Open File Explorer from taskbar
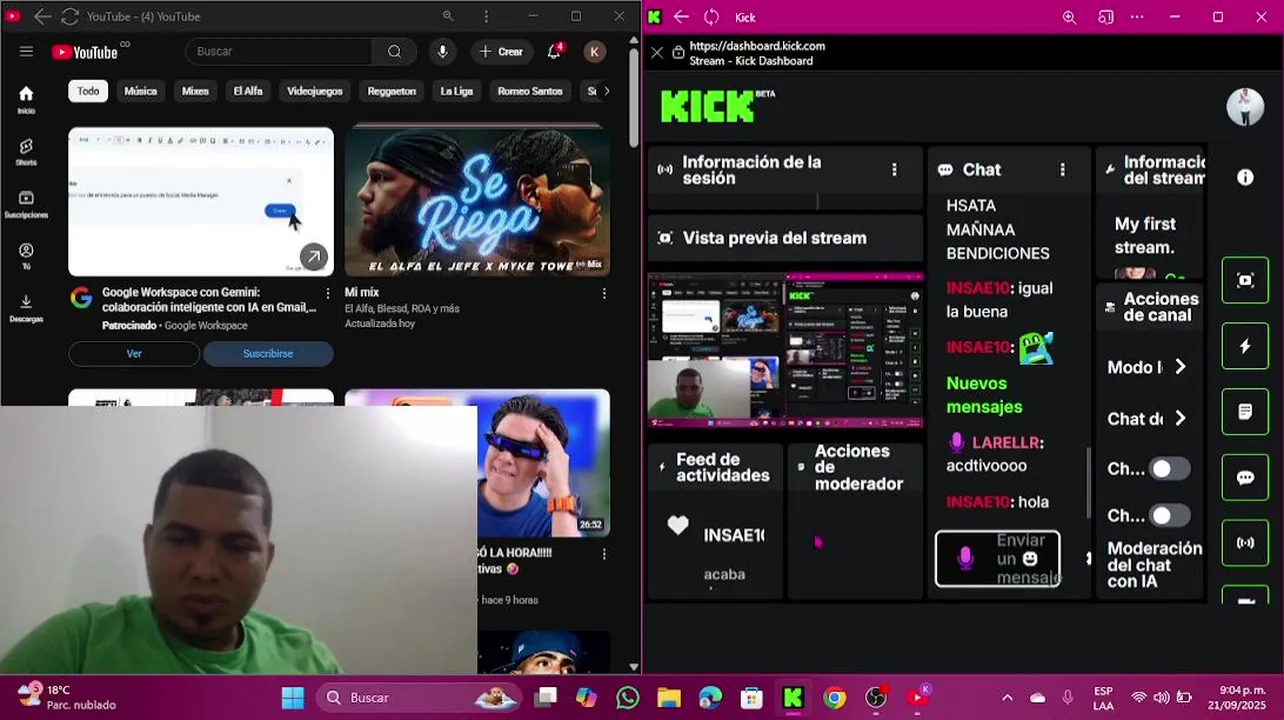The width and height of the screenshot is (1284, 720). pos(669,698)
